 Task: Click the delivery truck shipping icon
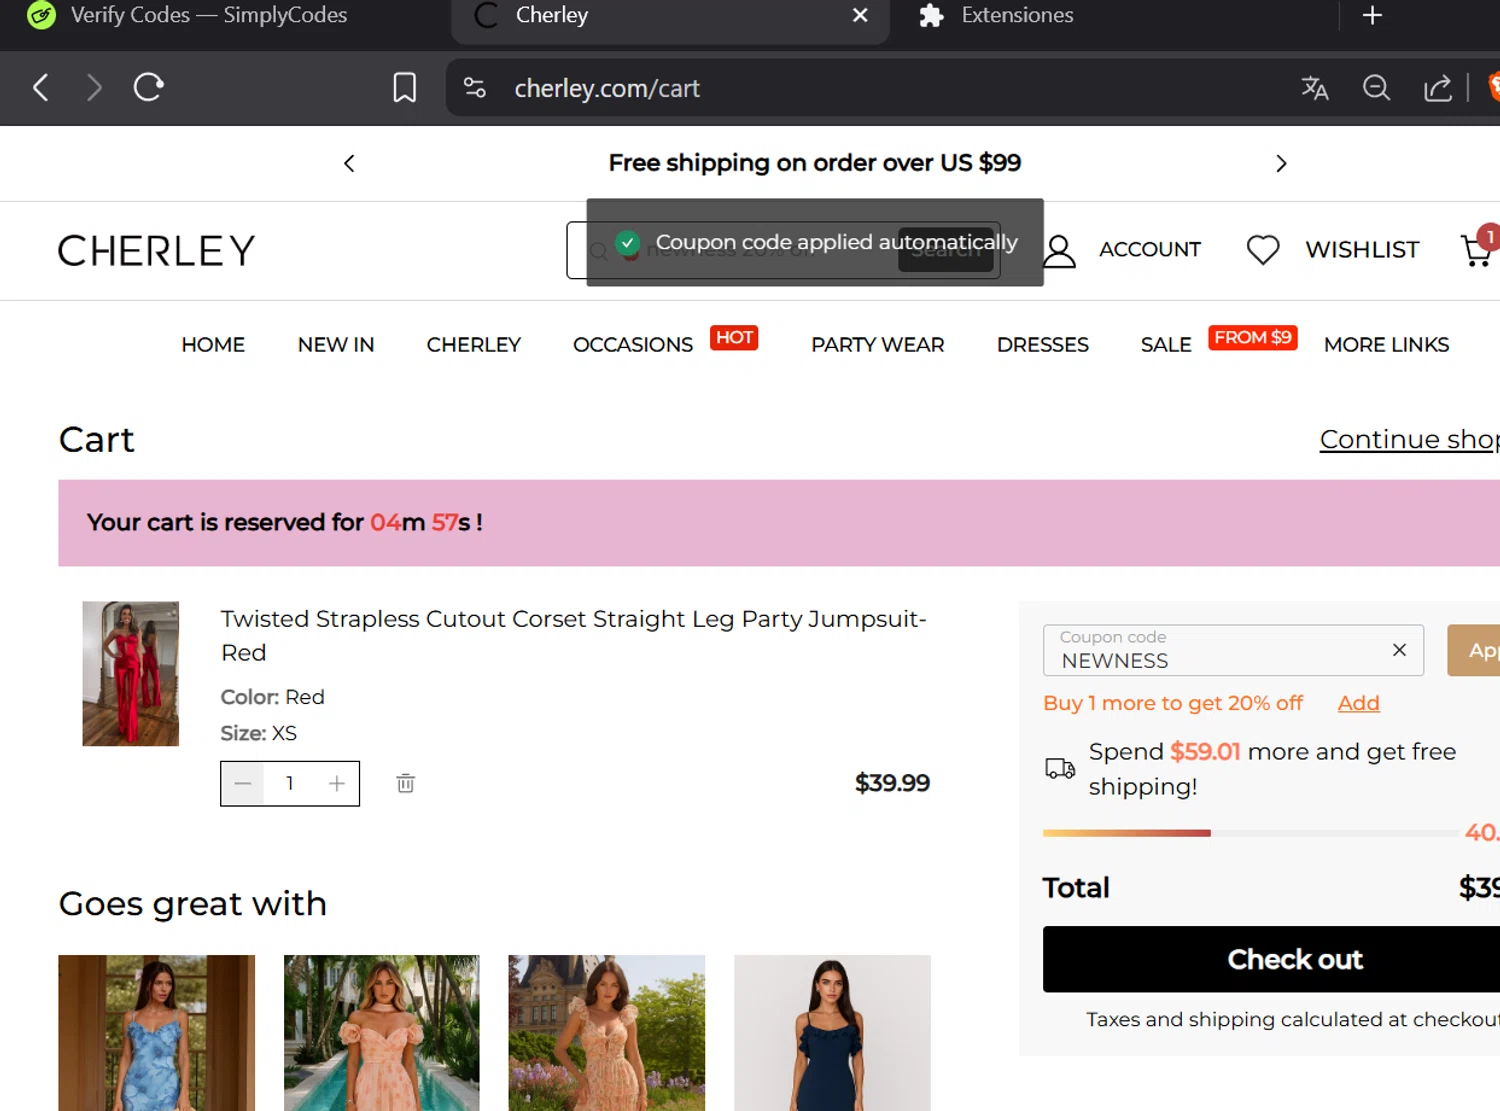1060,768
